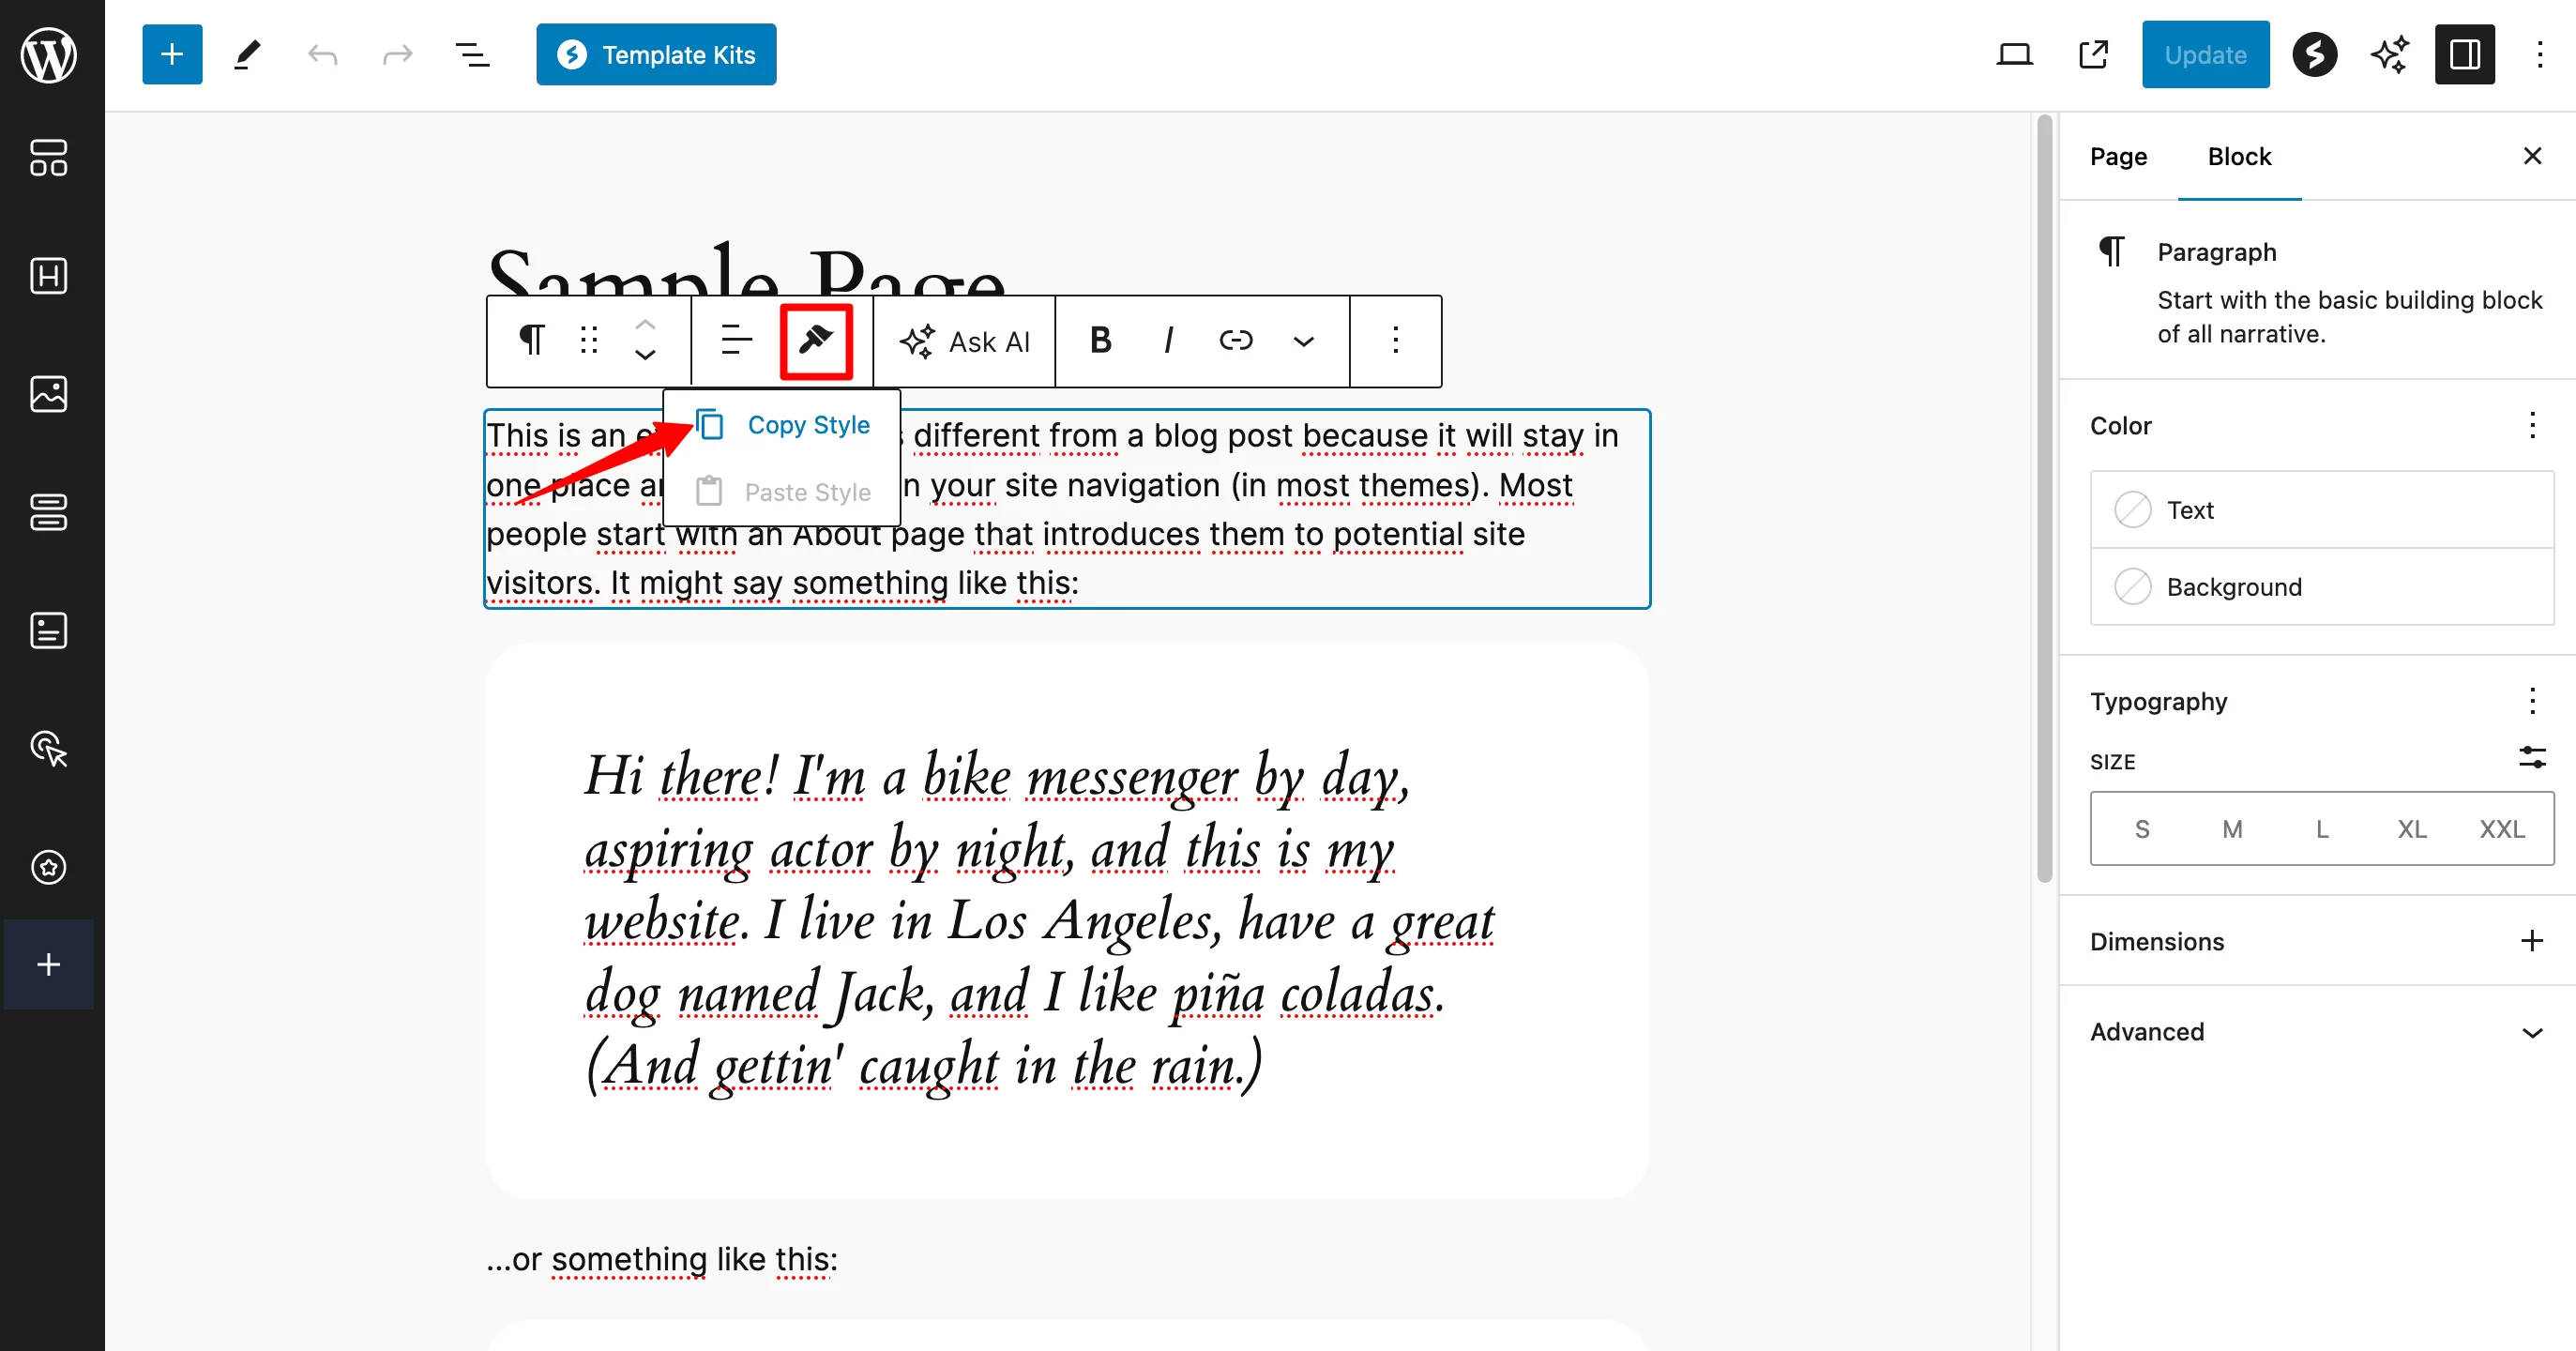2576x1351 pixels.
Task: Click the Copy Style paintbrush icon
Action: 816,339
